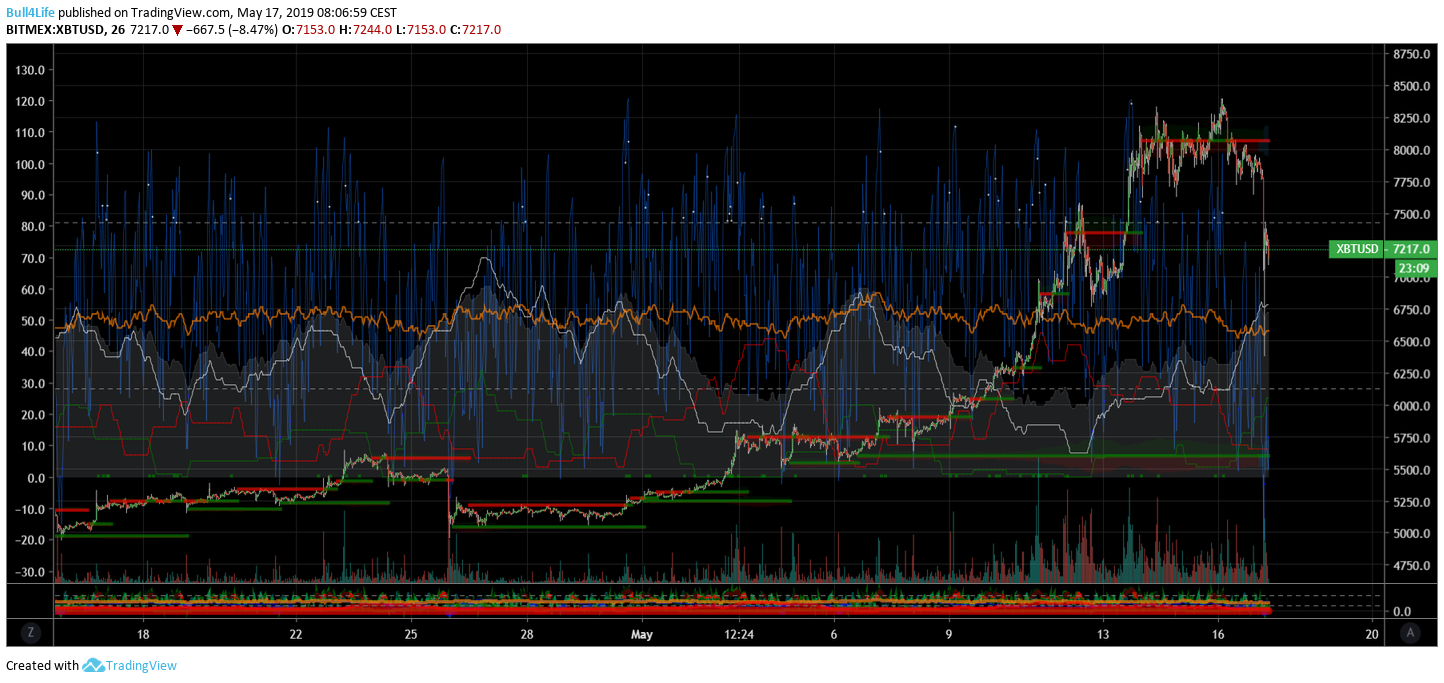Viewport: 1444px width, 683px height.
Task: Click 130.0 on the indicator scale
Action: (x=31, y=70)
